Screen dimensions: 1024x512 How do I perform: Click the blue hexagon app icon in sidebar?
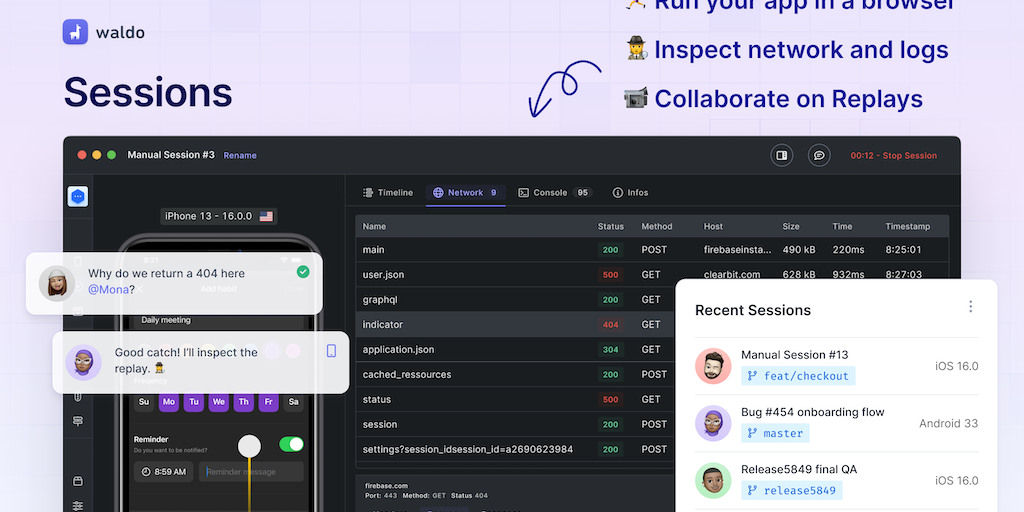pos(78,197)
